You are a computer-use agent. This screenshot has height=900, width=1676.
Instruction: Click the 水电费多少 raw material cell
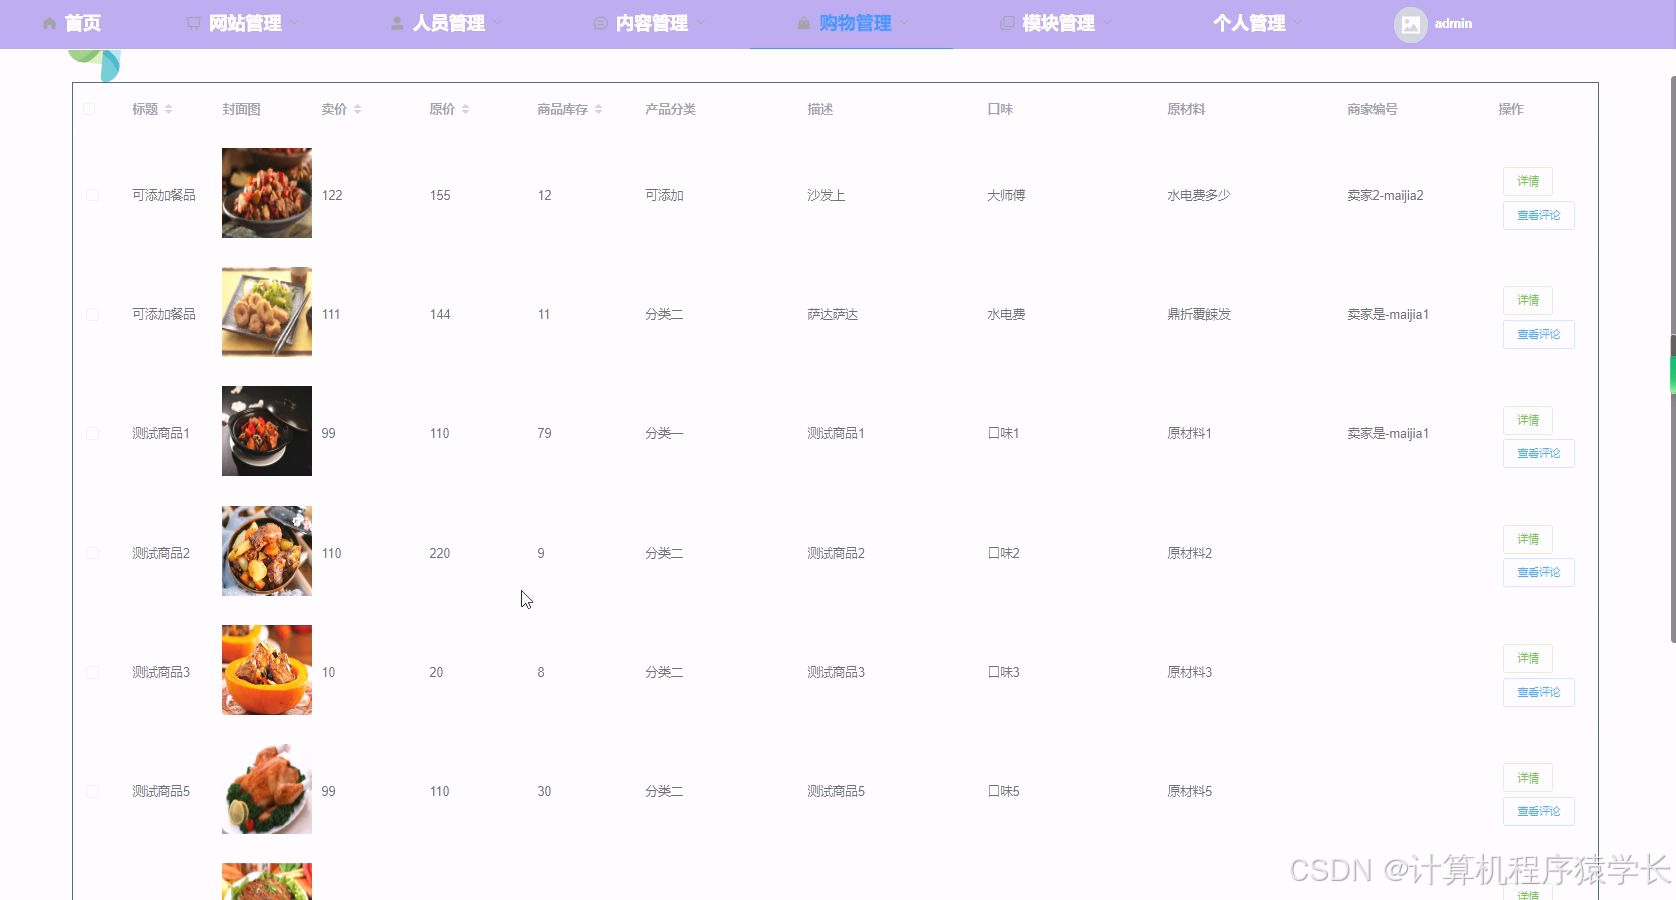(1199, 195)
